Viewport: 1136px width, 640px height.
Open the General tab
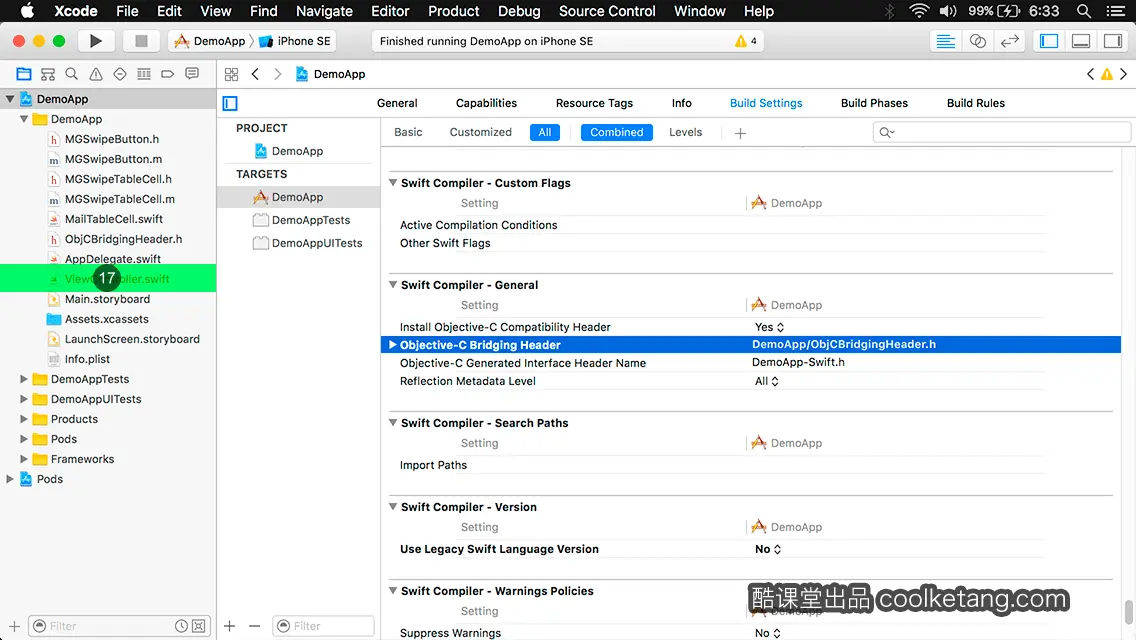pos(397,103)
